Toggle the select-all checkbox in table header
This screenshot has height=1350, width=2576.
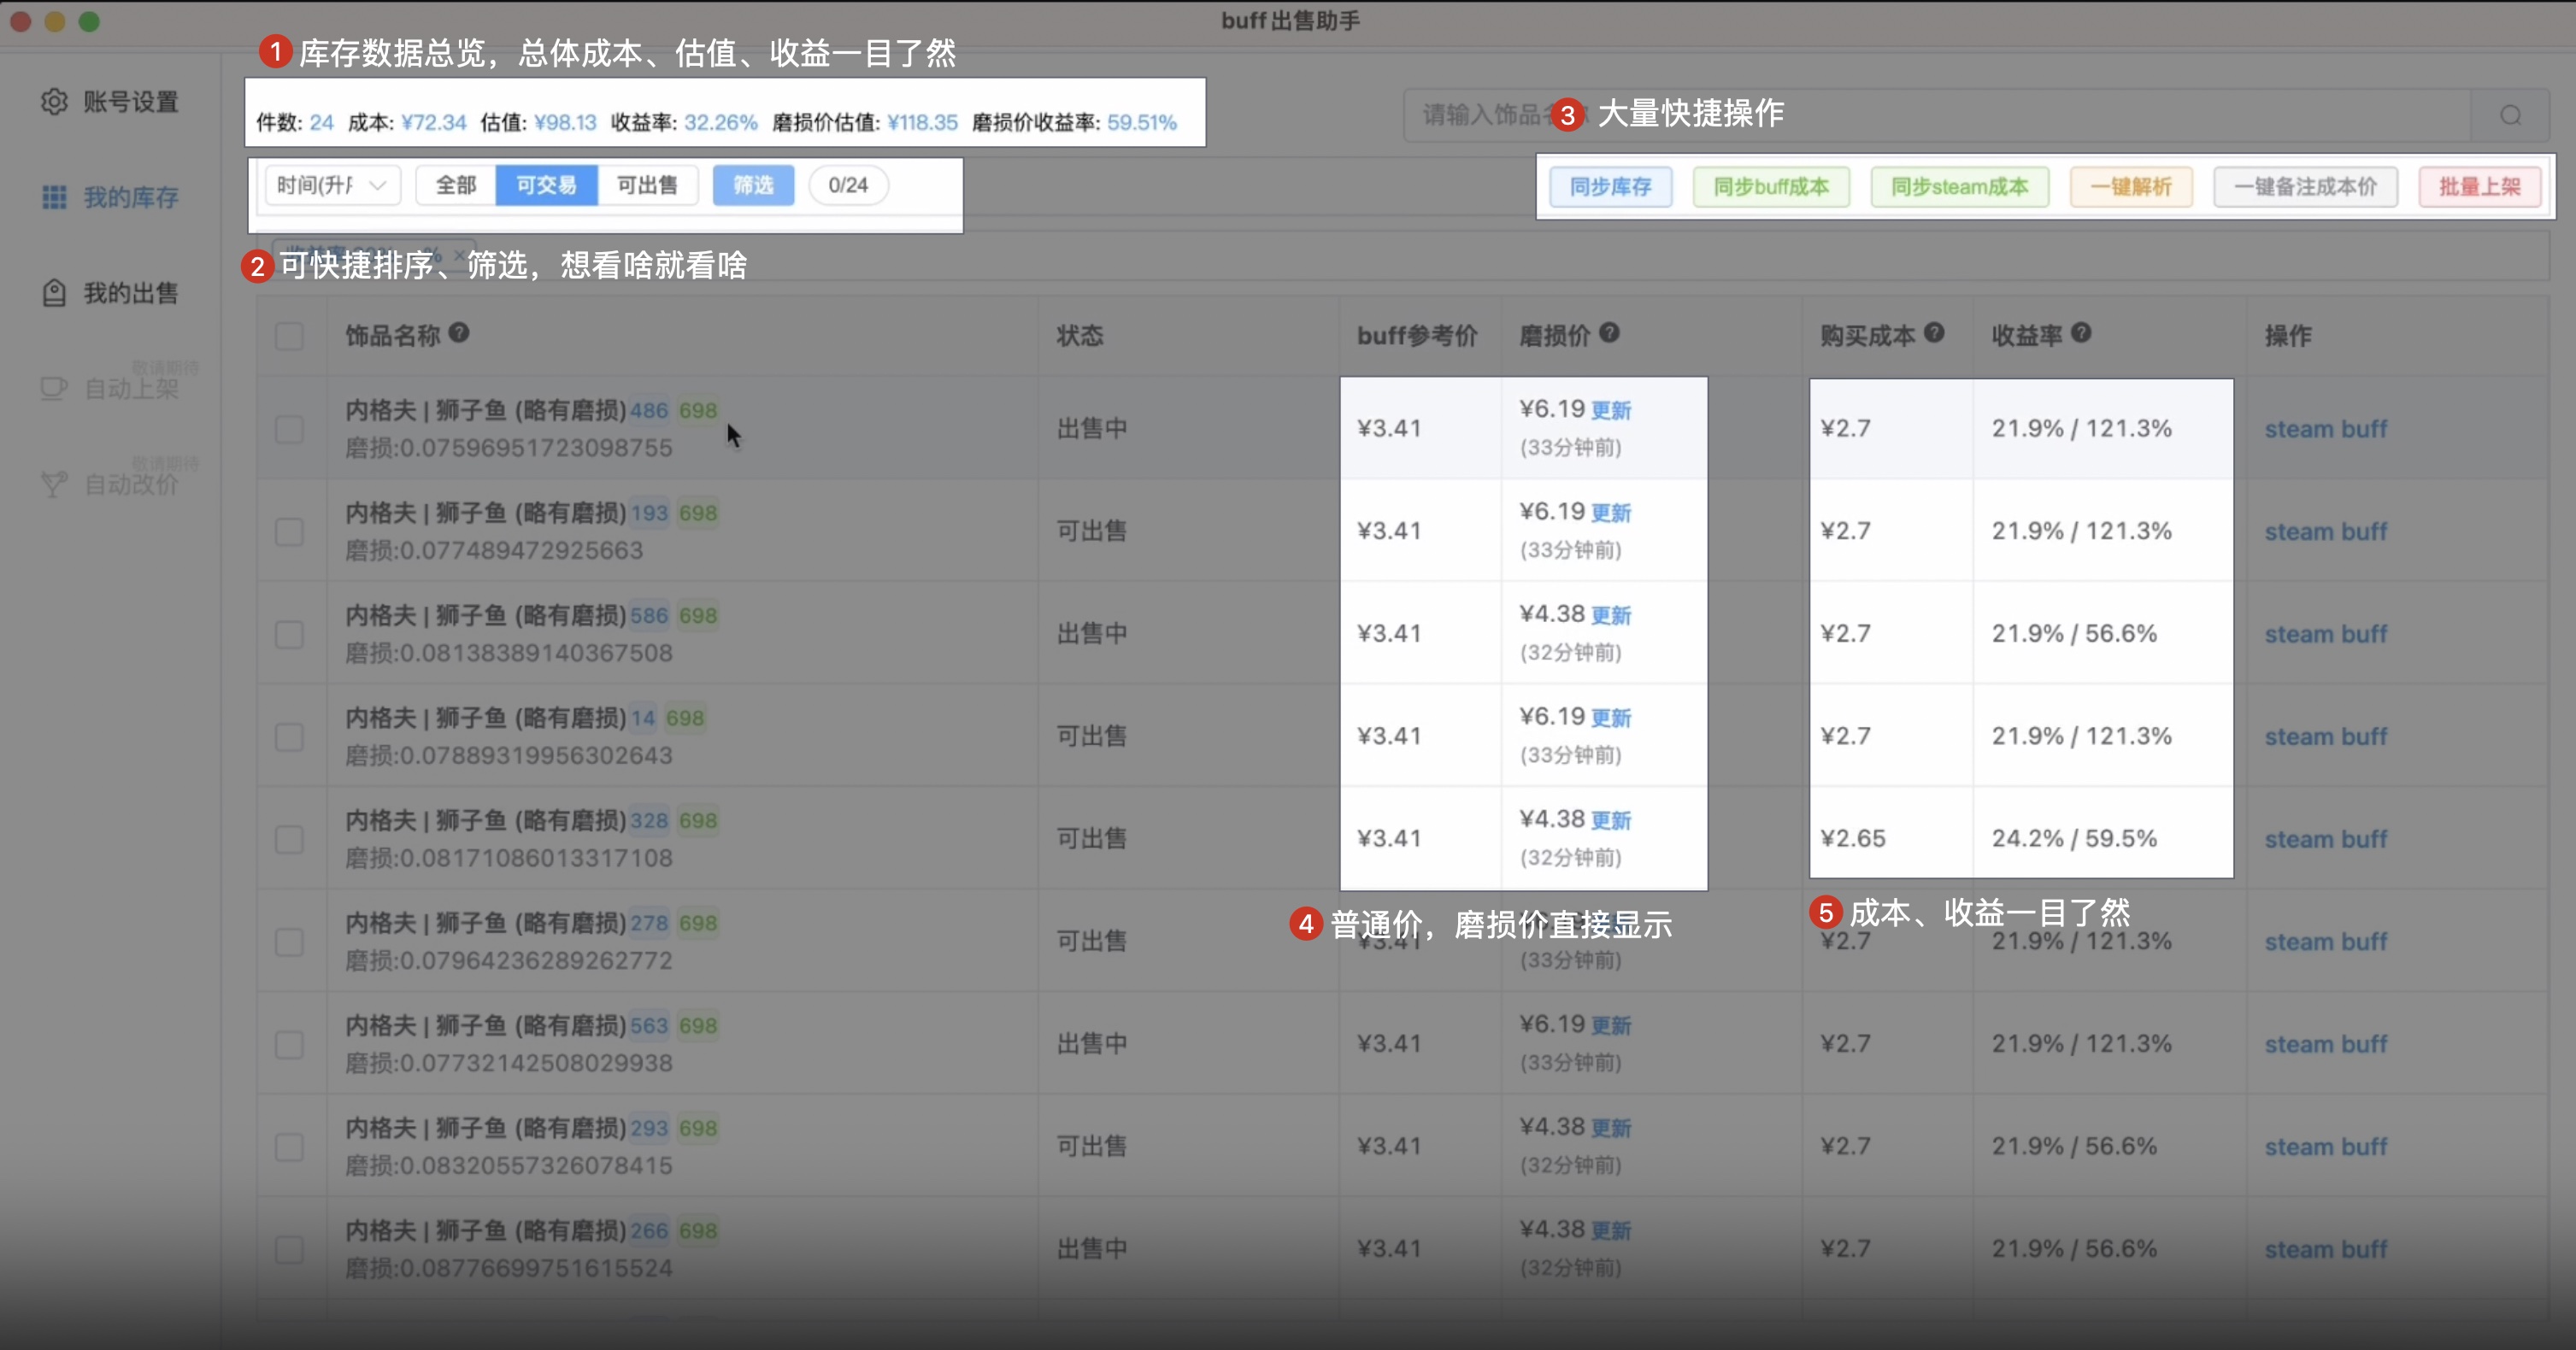click(289, 336)
